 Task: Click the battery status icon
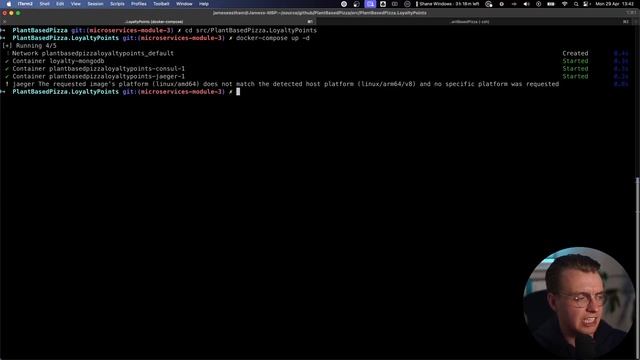click(551, 4)
